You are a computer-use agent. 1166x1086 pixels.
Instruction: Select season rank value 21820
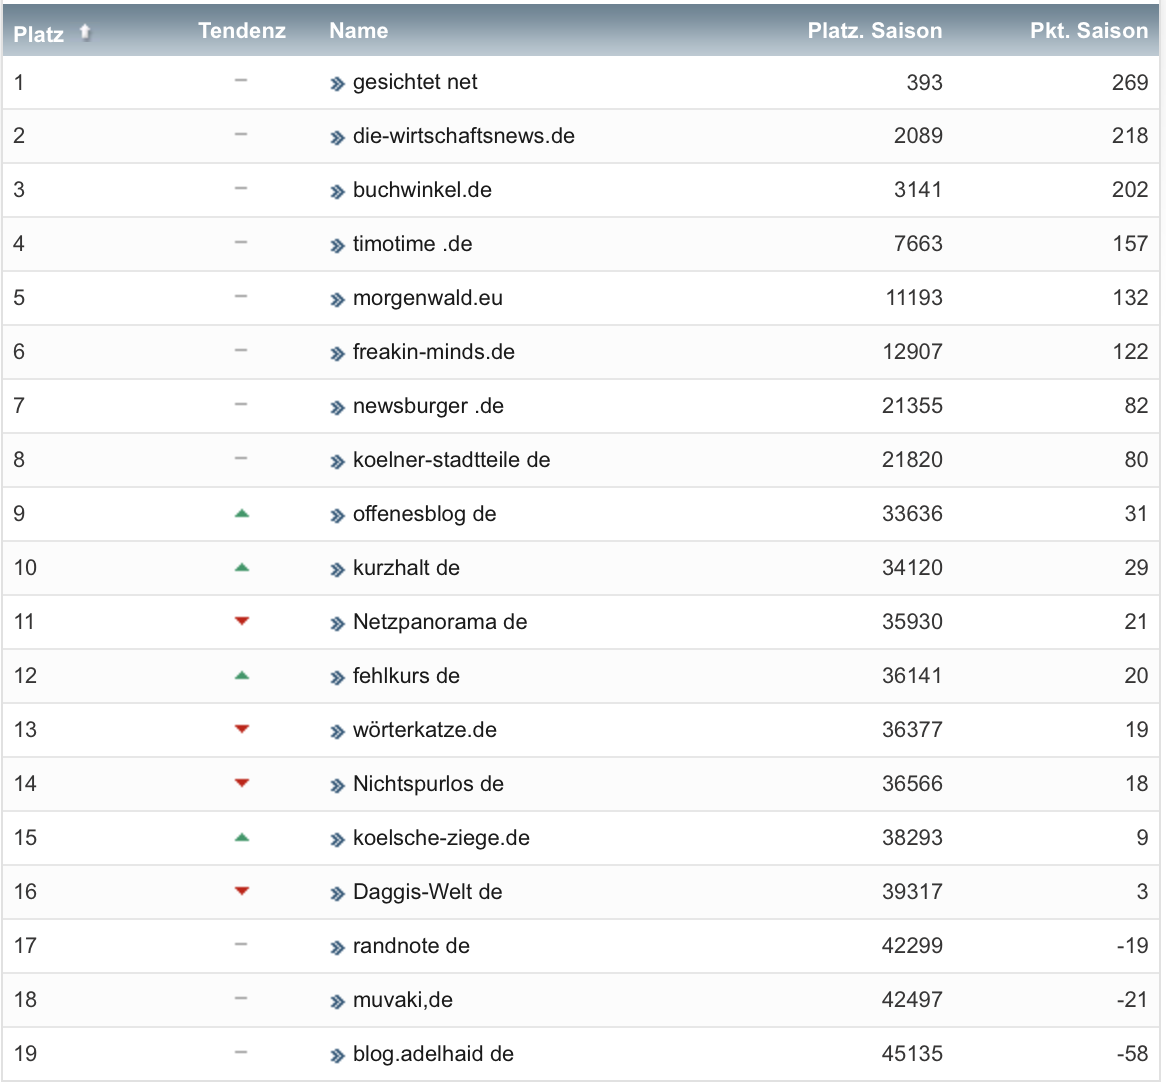(912, 460)
